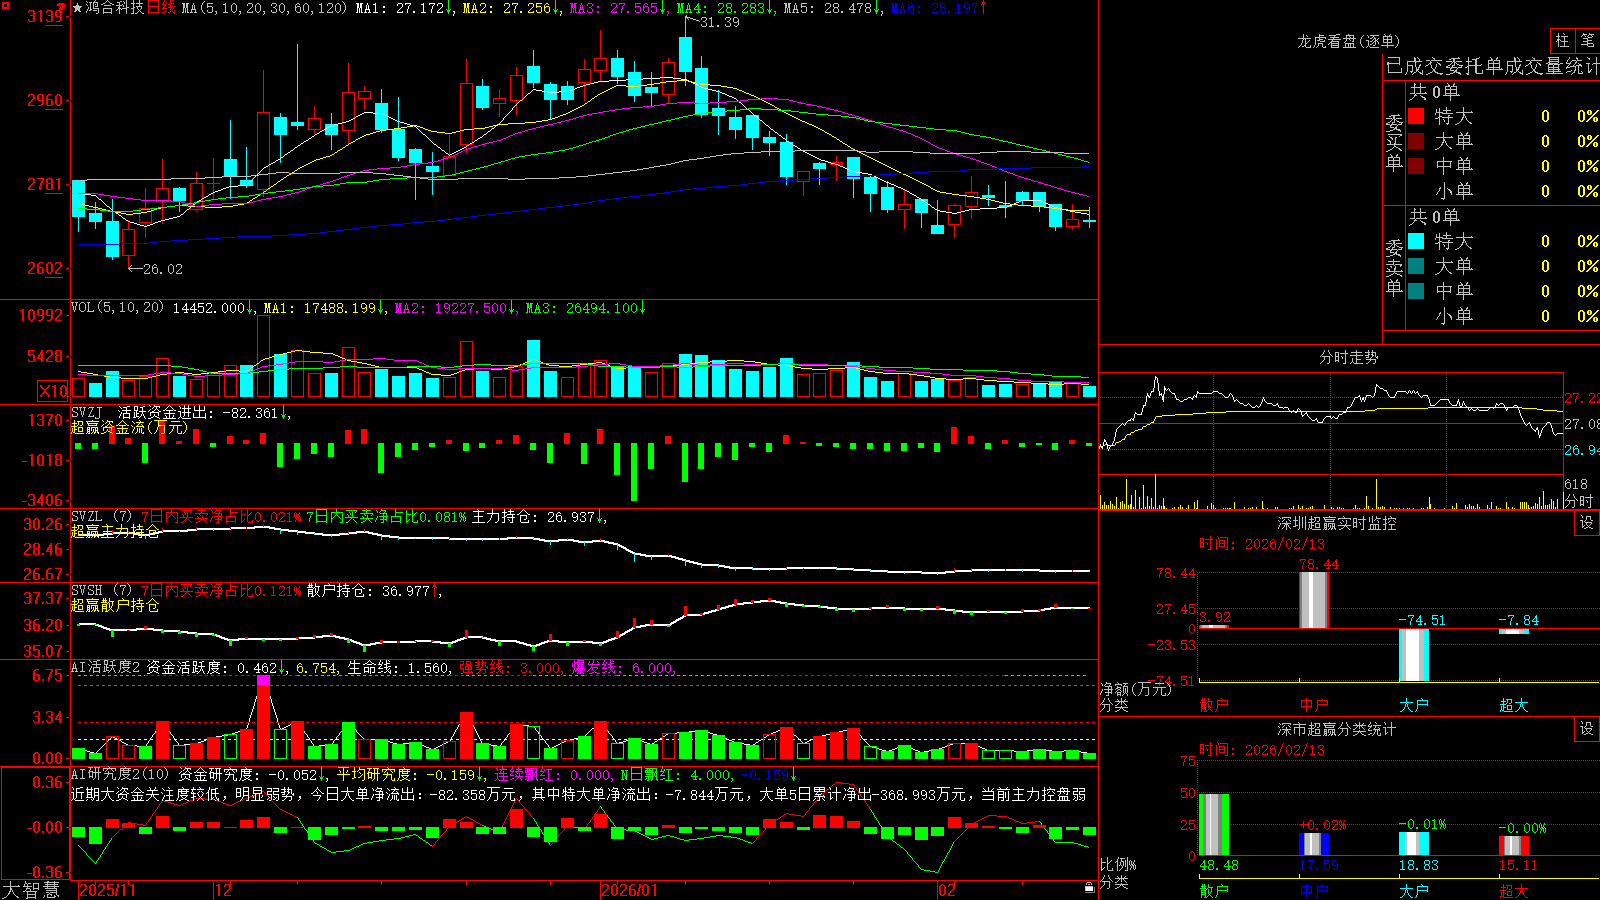
Task: Click the MA4: 28.283 value
Action: (x=725, y=8)
